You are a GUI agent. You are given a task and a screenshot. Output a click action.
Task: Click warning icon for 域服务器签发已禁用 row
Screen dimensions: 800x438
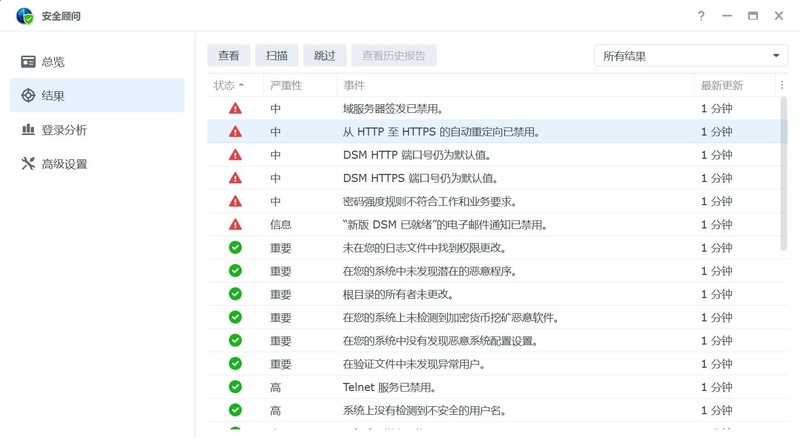(235, 108)
